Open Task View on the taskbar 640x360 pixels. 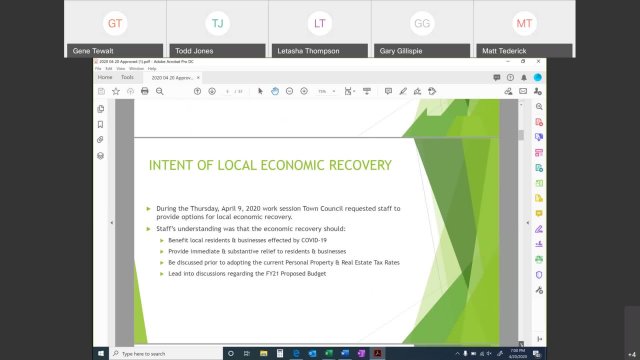(247, 353)
